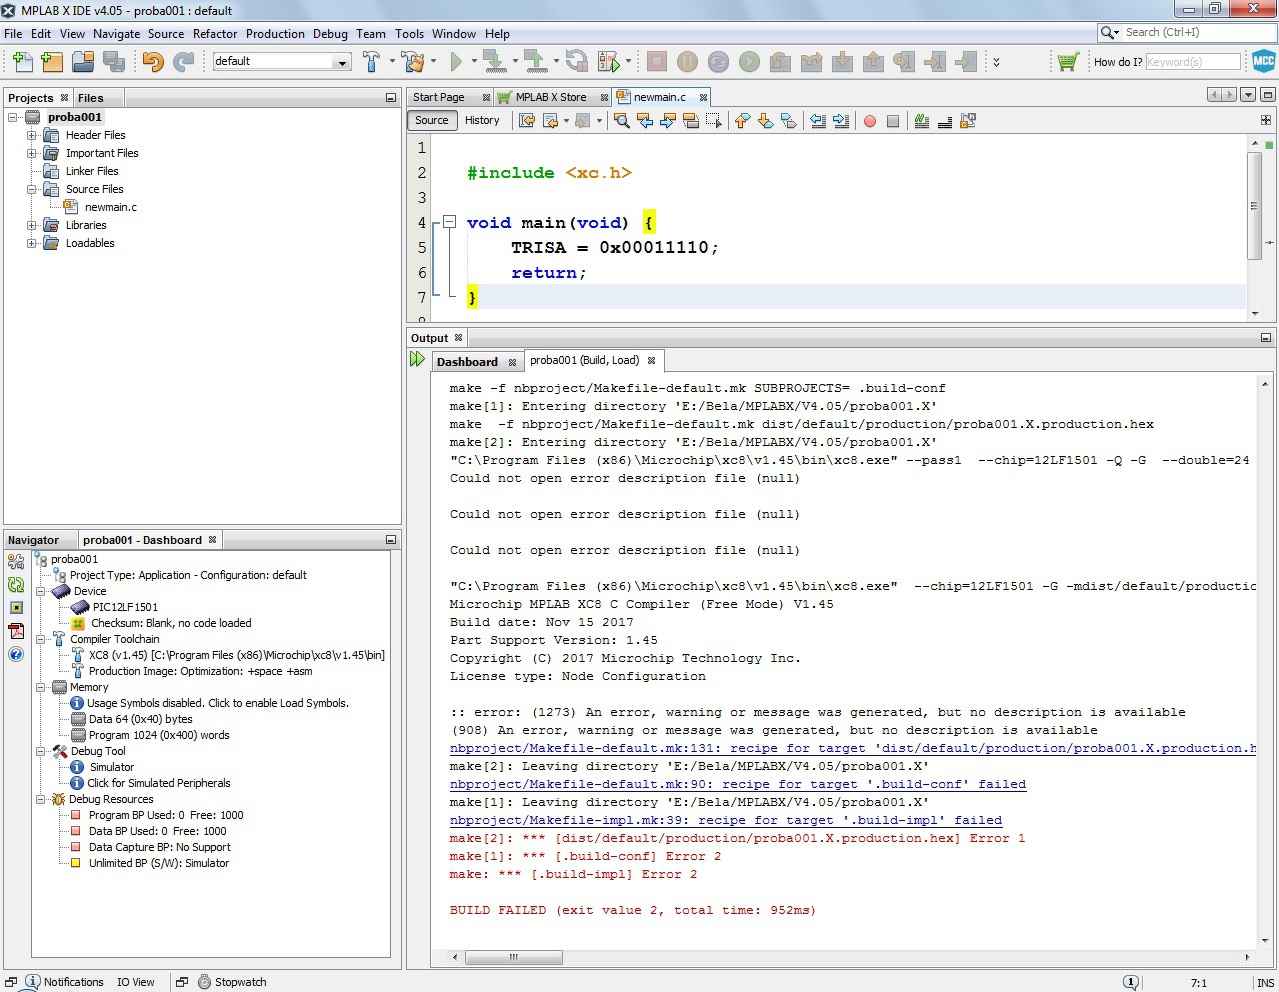Toggle History view button in editor
The height and width of the screenshot is (992, 1279).
click(482, 121)
